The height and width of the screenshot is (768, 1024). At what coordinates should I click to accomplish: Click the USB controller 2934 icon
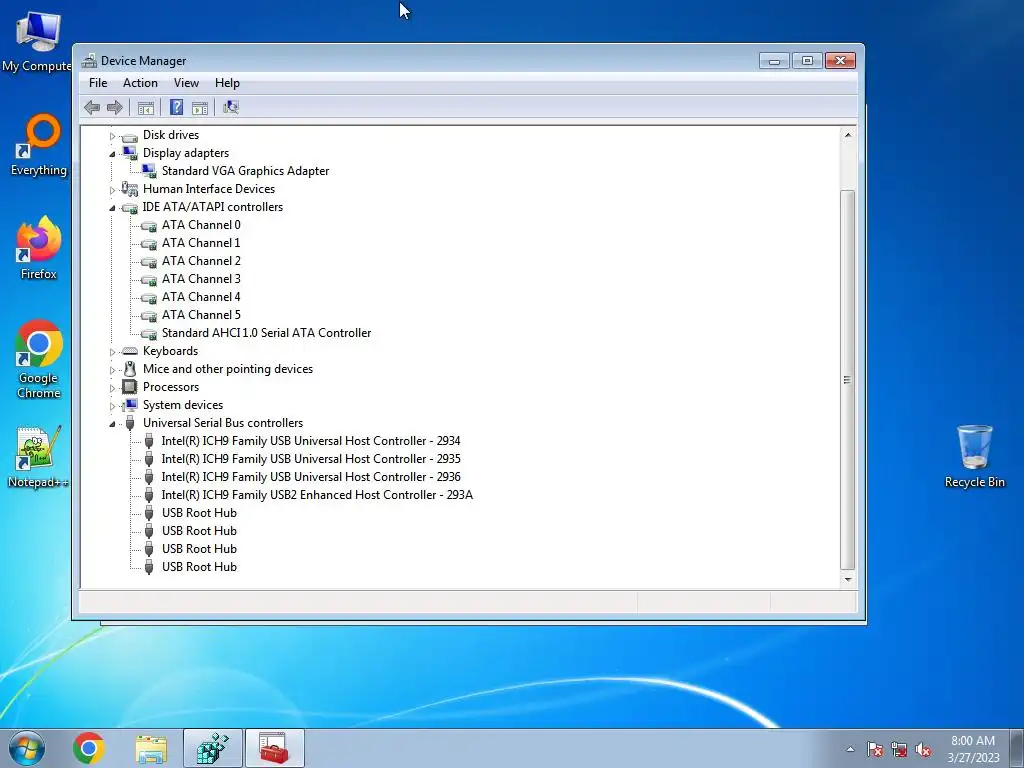click(x=149, y=441)
